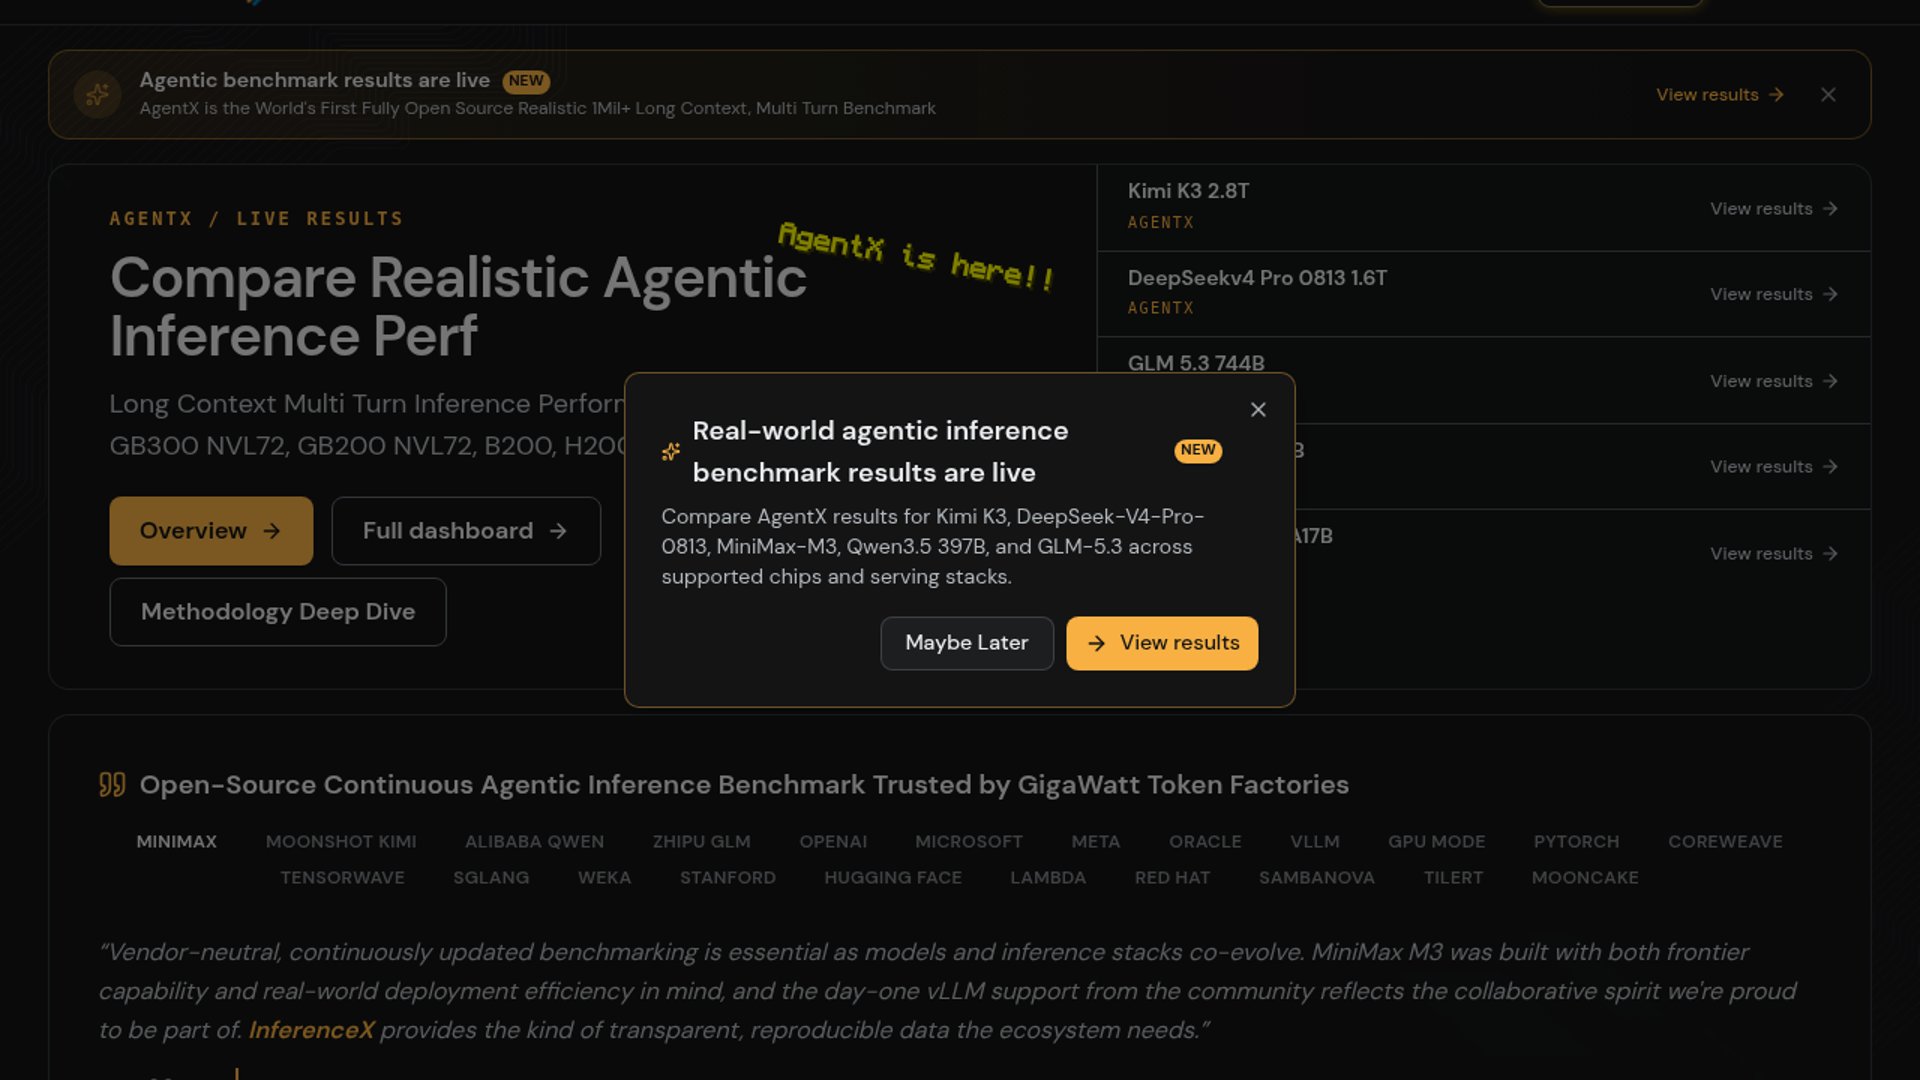Select the LAMBDA tab

pos(1048,878)
